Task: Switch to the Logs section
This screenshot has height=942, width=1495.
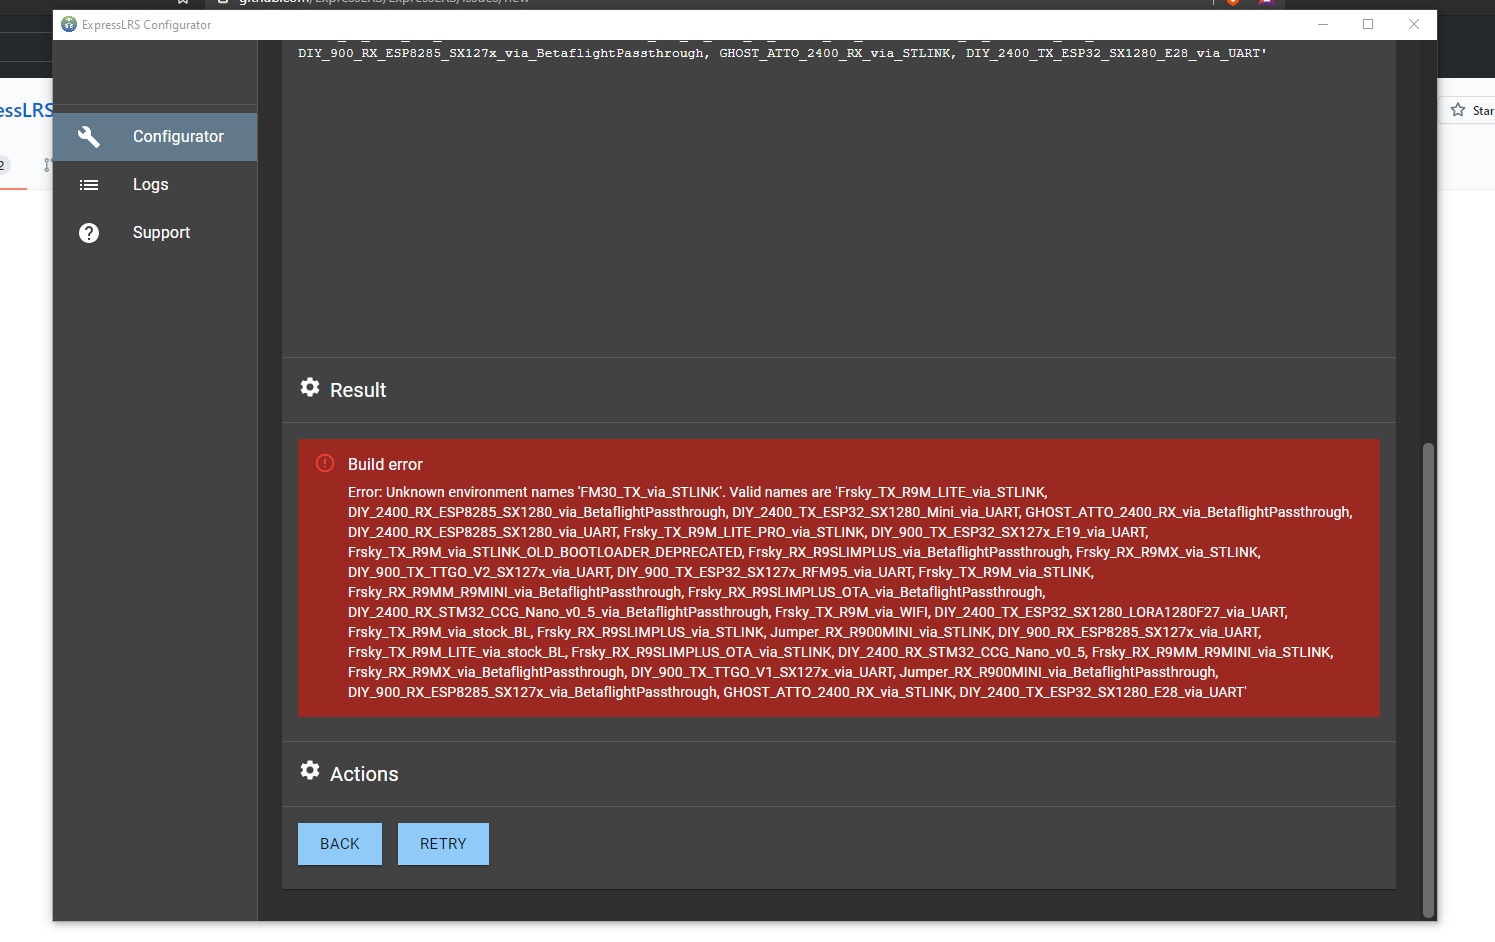Action: 150,184
